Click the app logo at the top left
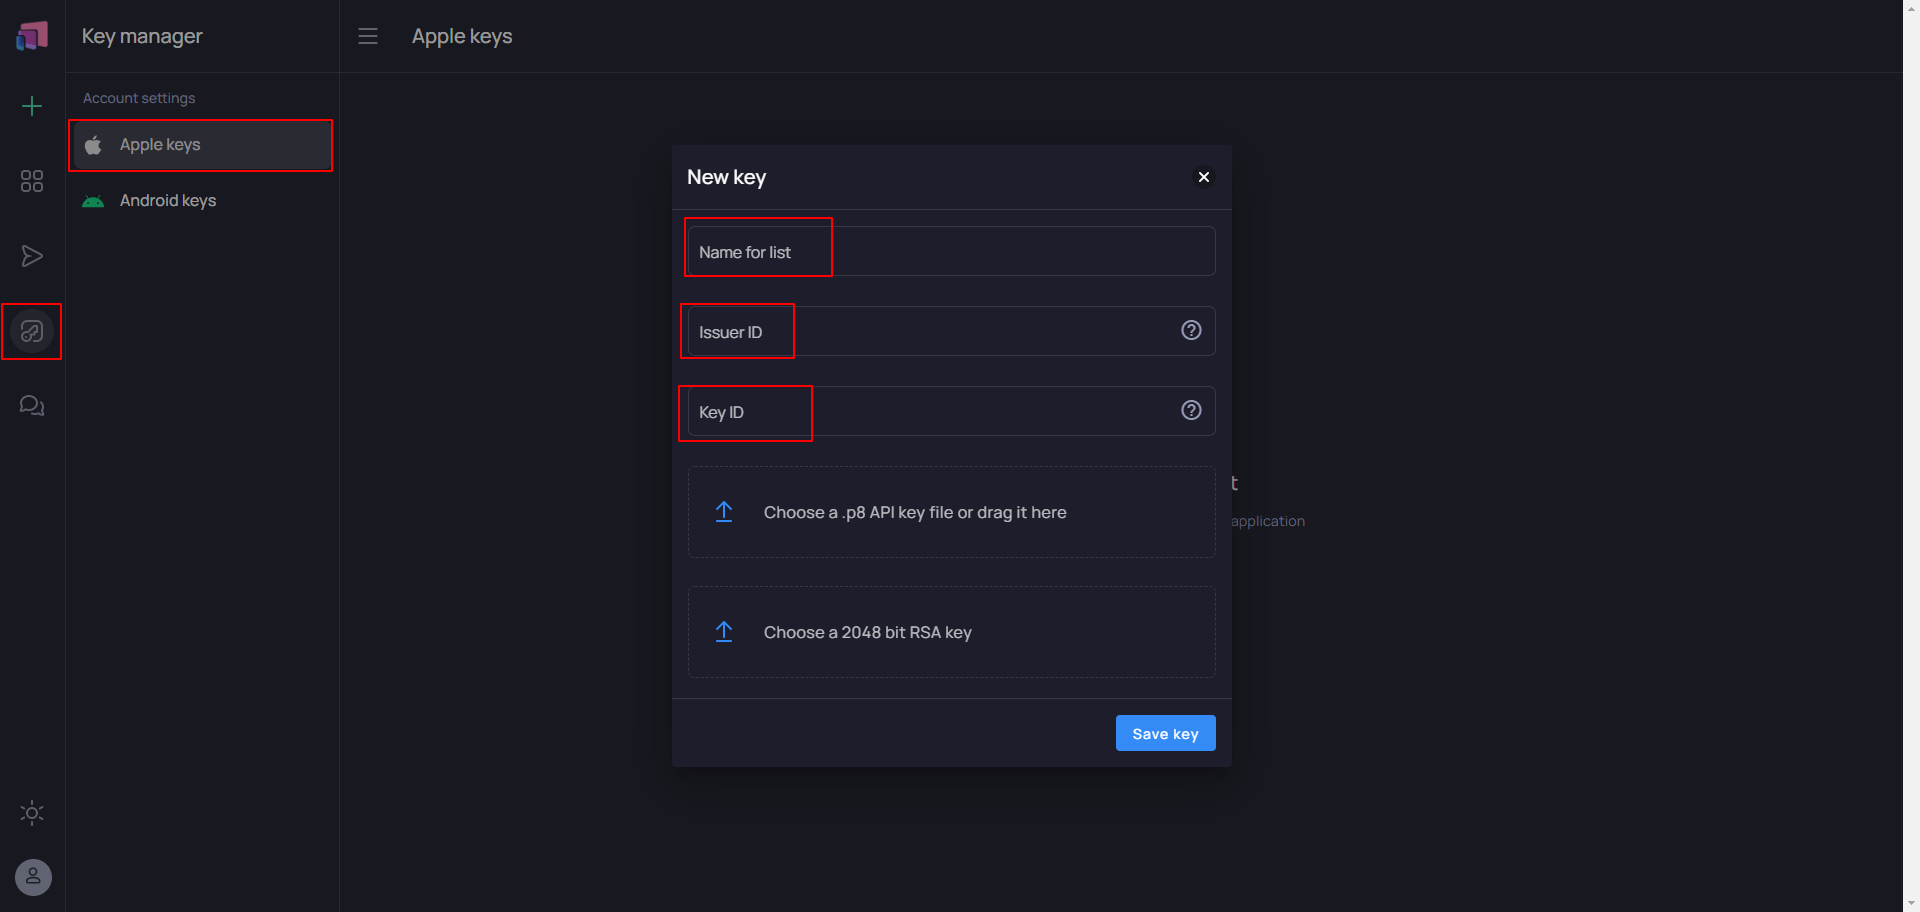1920x912 pixels. click(x=32, y=35)
